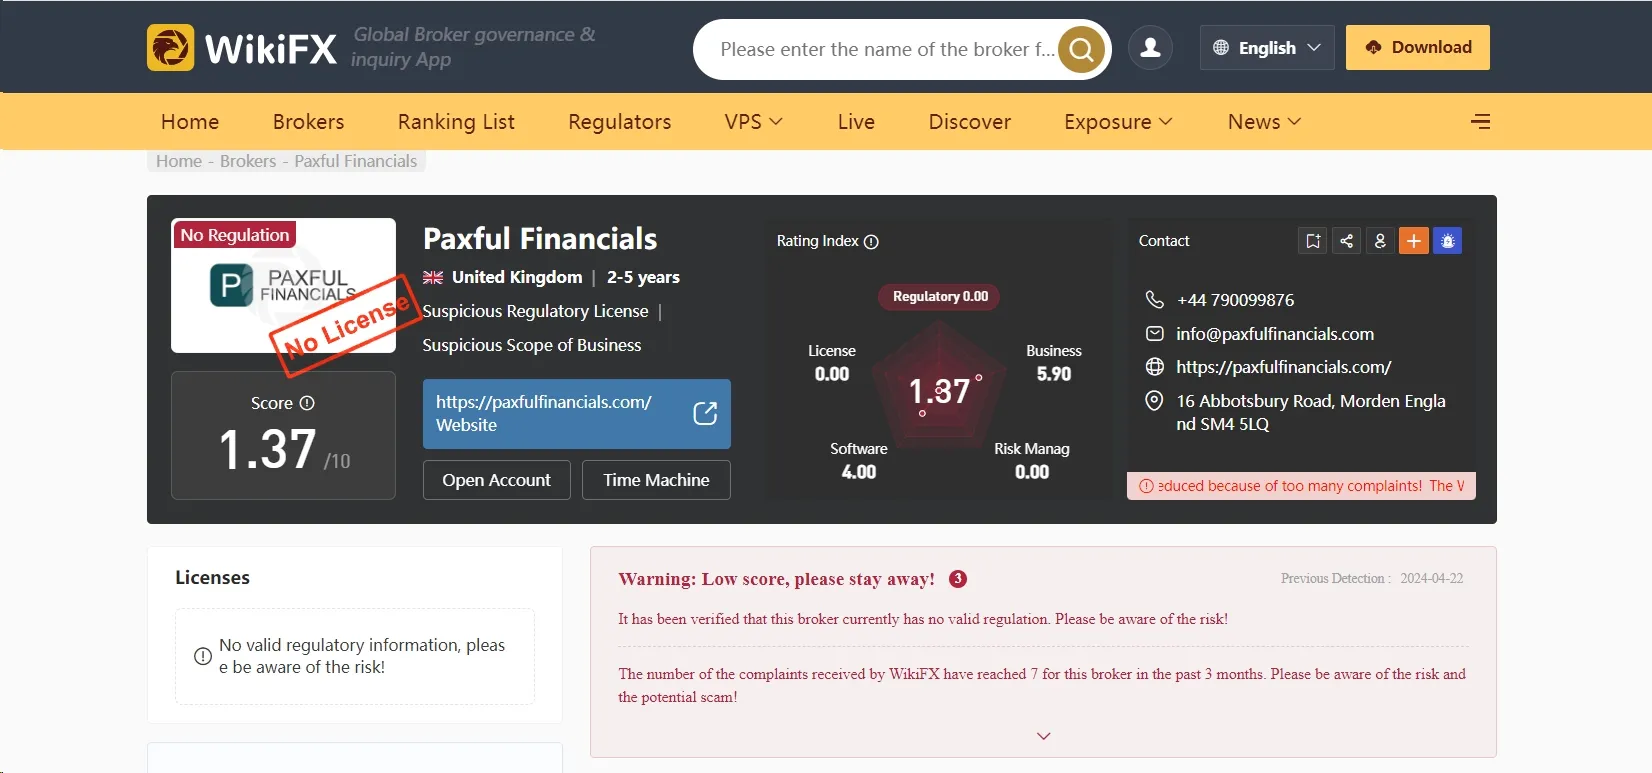Viewport: 1652px width, 773px height.
Task: Click the orange plus icon in Contact panel
Action: (x=1414, y=241)
